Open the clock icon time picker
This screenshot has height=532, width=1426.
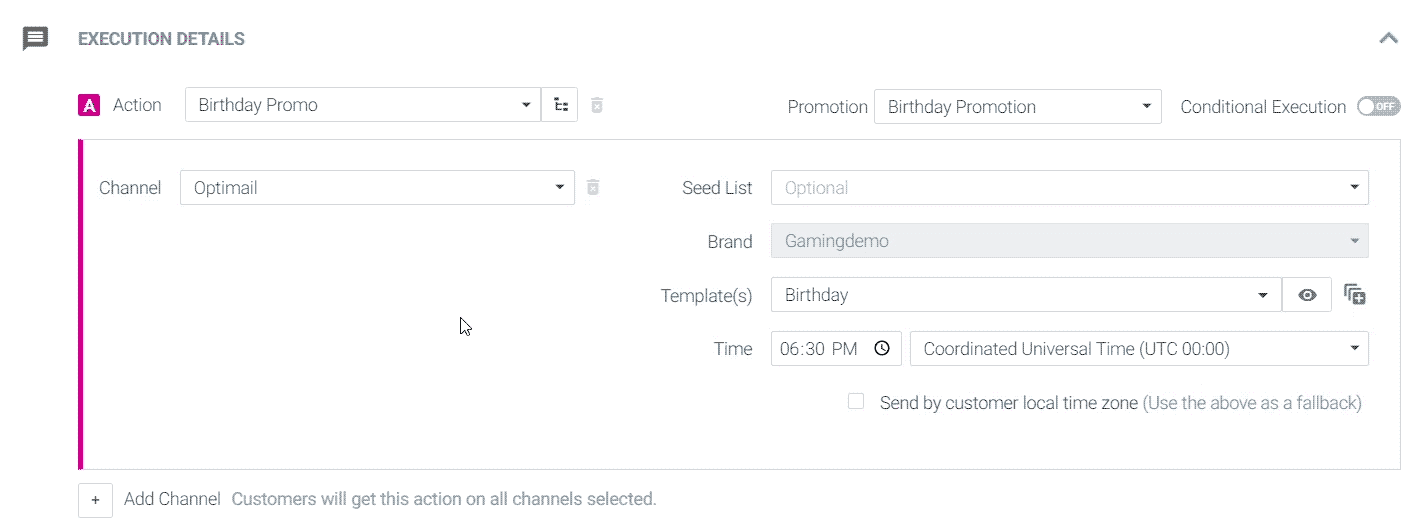tap(882, 349)
